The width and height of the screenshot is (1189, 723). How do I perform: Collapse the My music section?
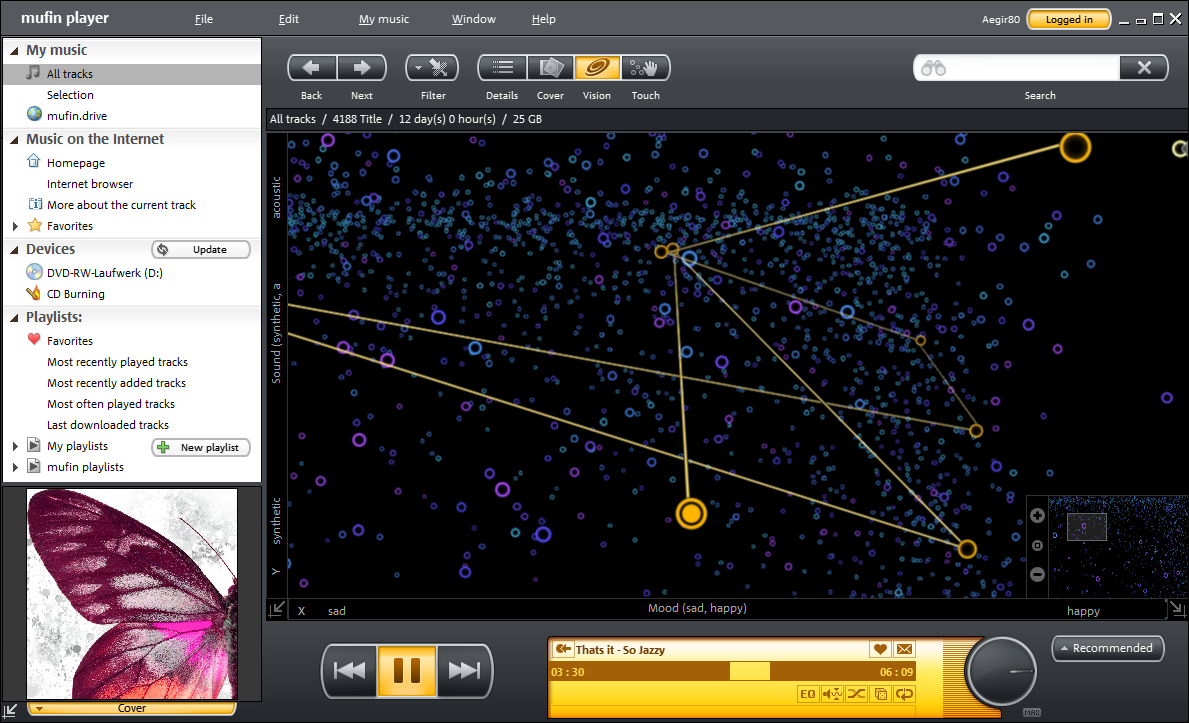(14, 51)
